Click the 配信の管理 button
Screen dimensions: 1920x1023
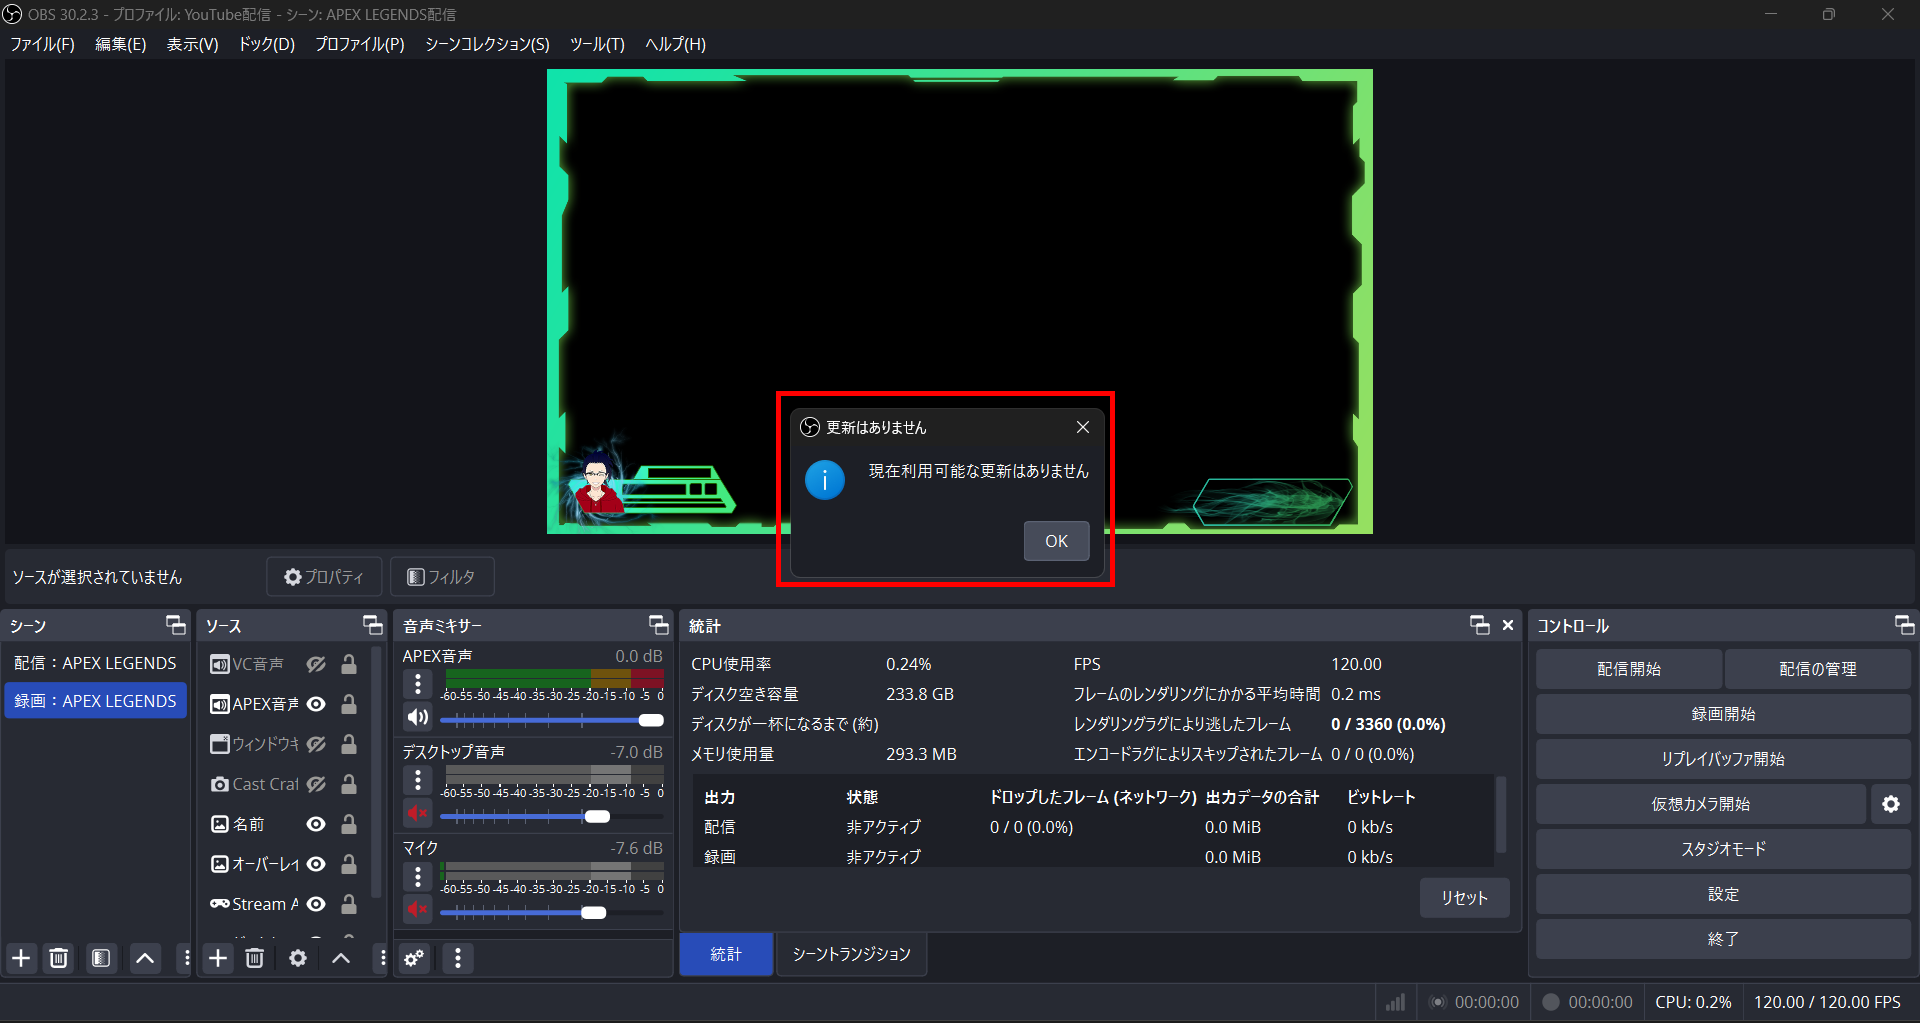(x=1818, y=669)
